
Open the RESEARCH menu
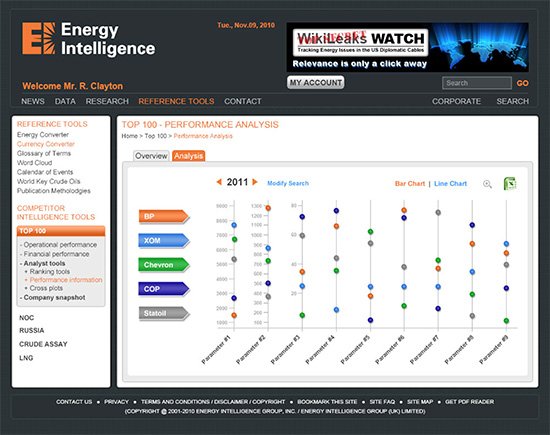(x=107, y=101)
